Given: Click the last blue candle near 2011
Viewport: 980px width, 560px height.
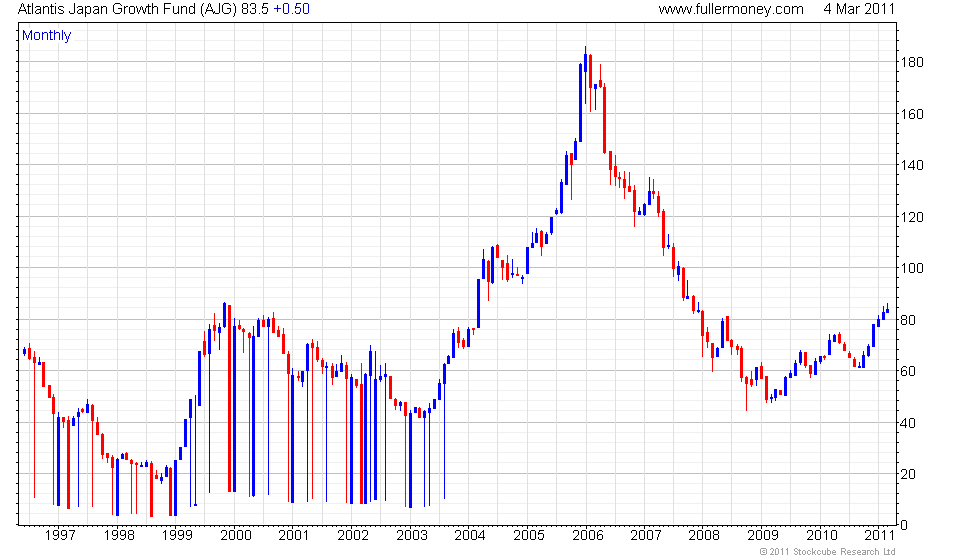Looking at the screenshot, I should coord(888,309).
